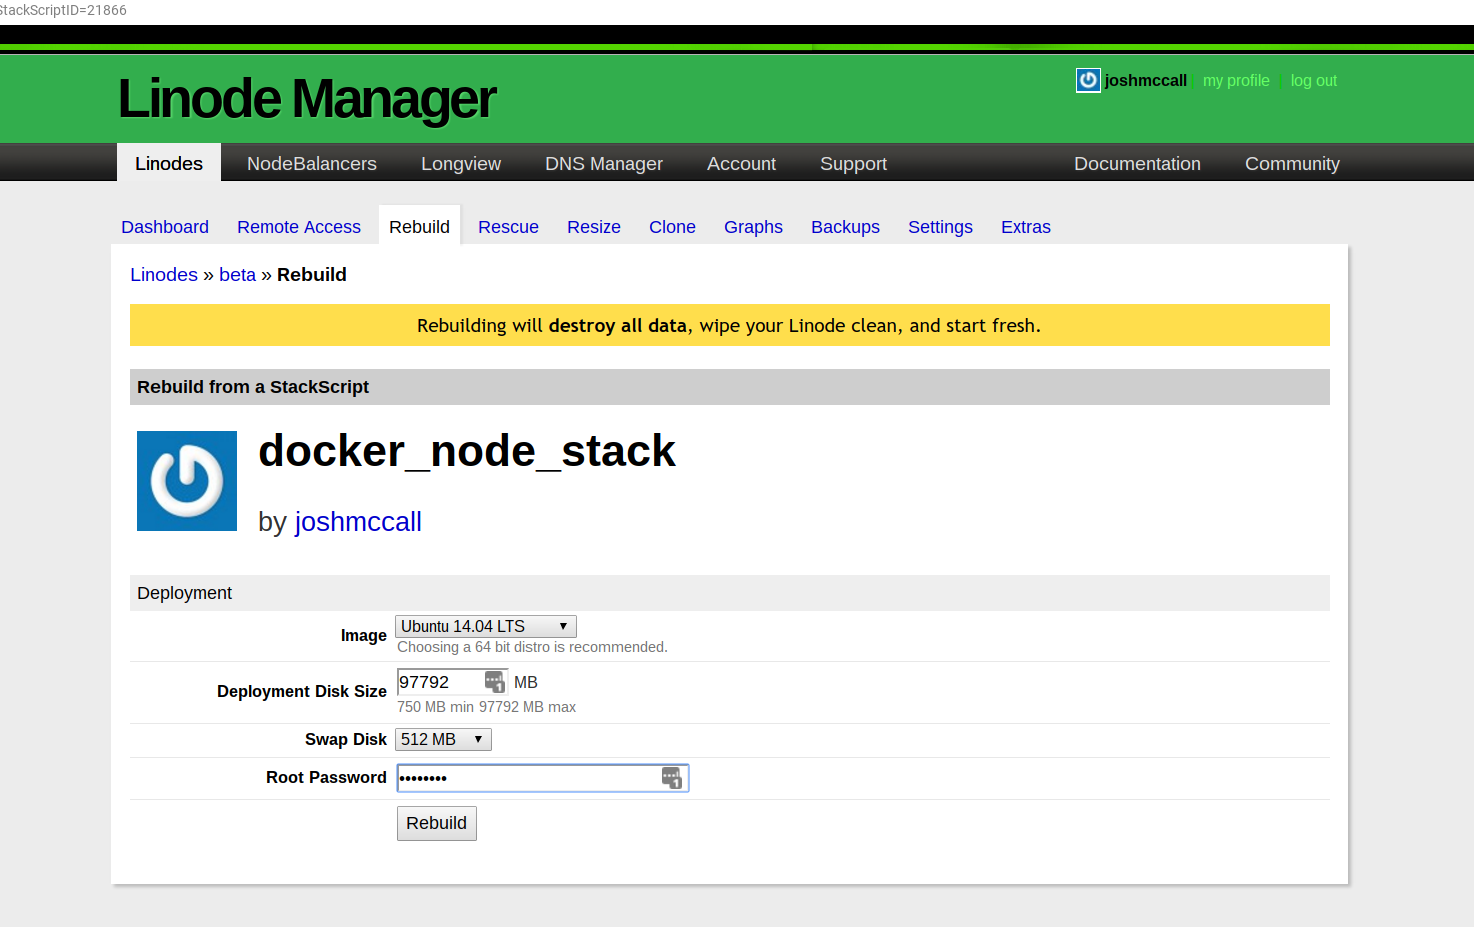
Task: Go to the Account section
Action: (x=741, y=163)
